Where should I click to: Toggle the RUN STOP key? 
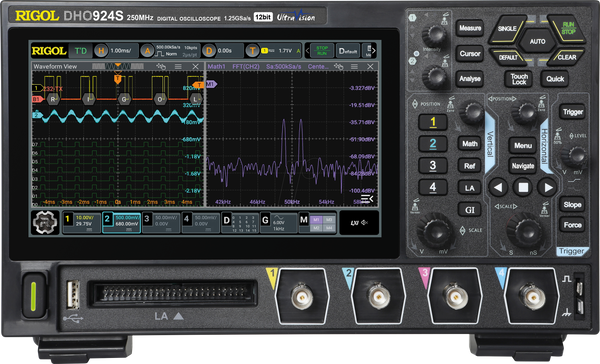point(567,29)
